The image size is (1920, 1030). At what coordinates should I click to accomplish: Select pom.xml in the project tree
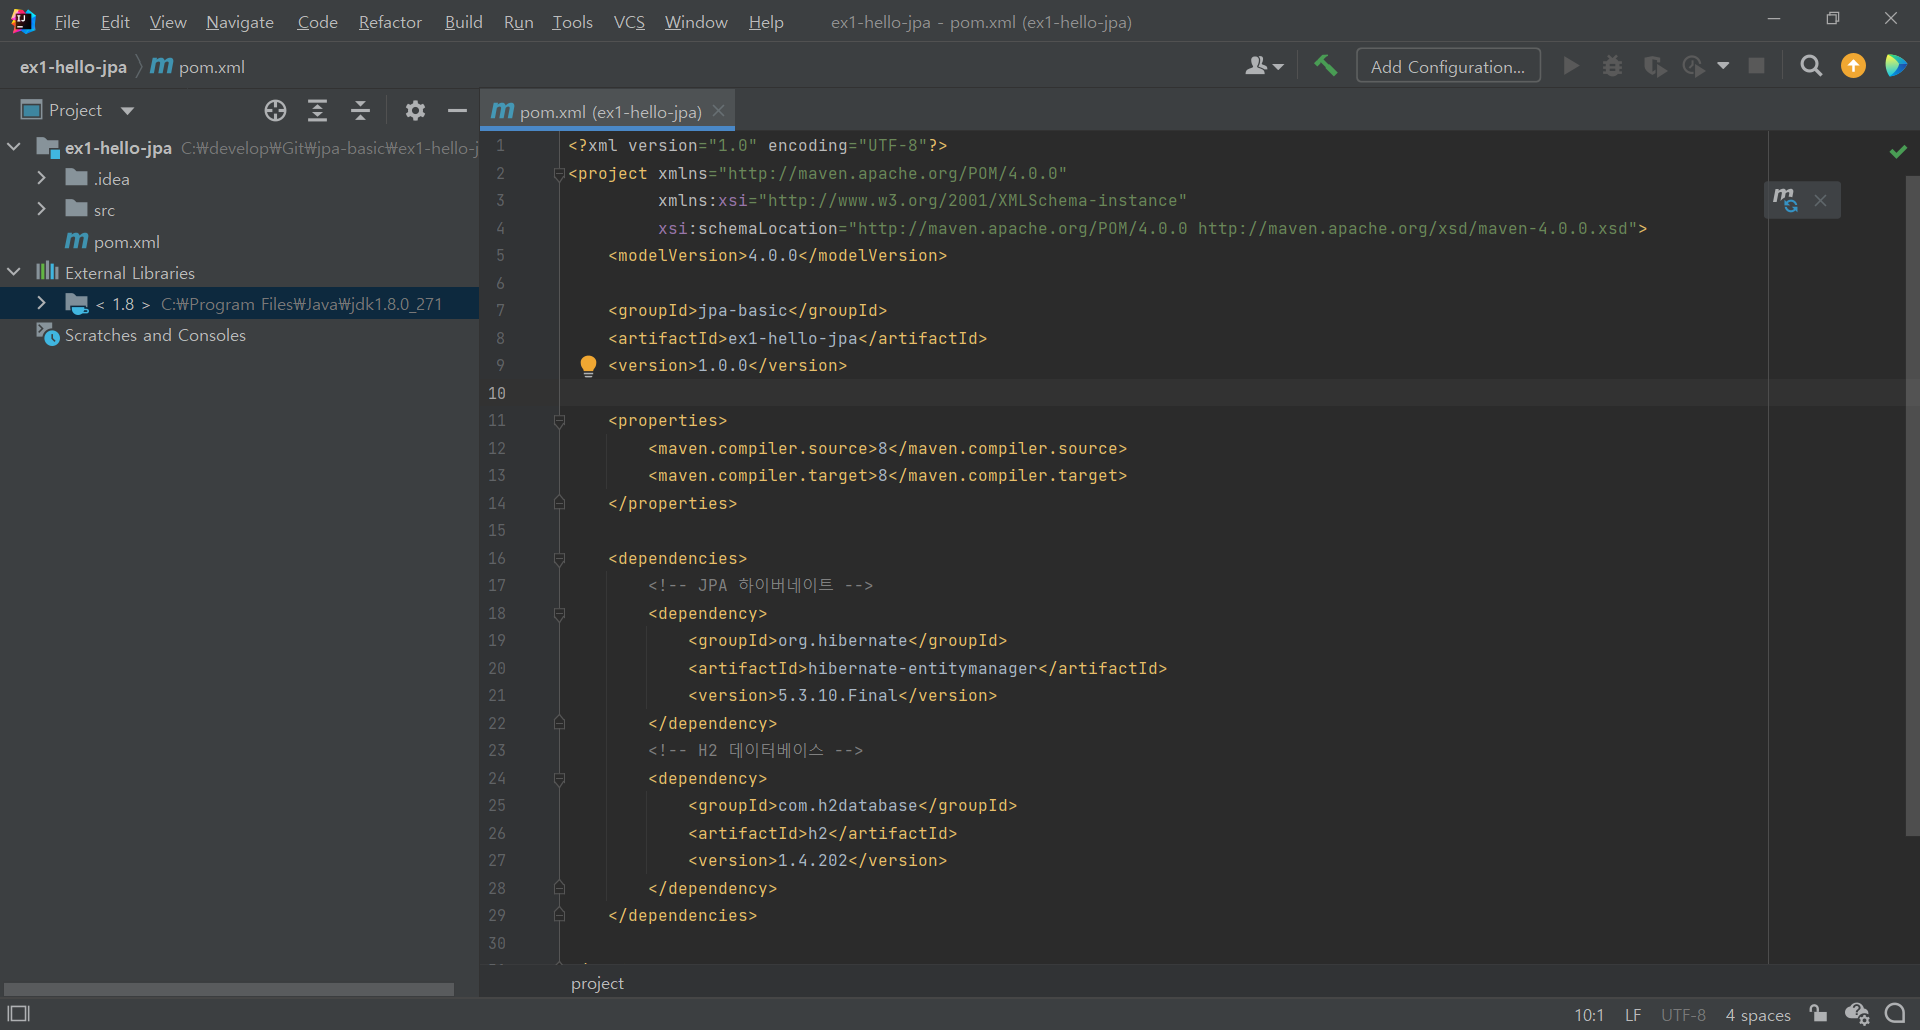coord(127,241)
